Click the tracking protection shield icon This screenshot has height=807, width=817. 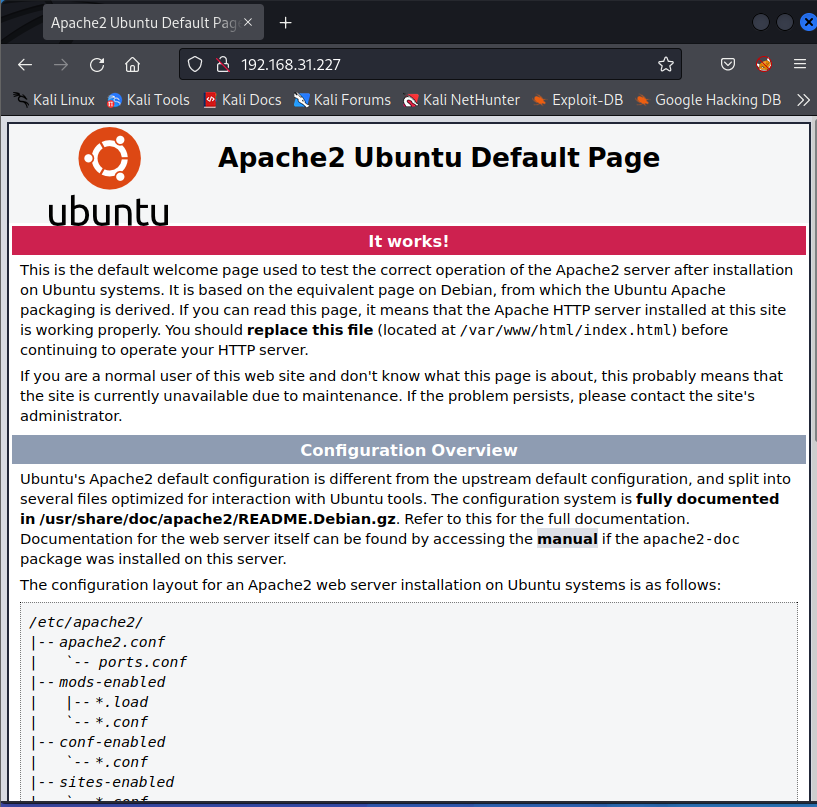[195, 65]
